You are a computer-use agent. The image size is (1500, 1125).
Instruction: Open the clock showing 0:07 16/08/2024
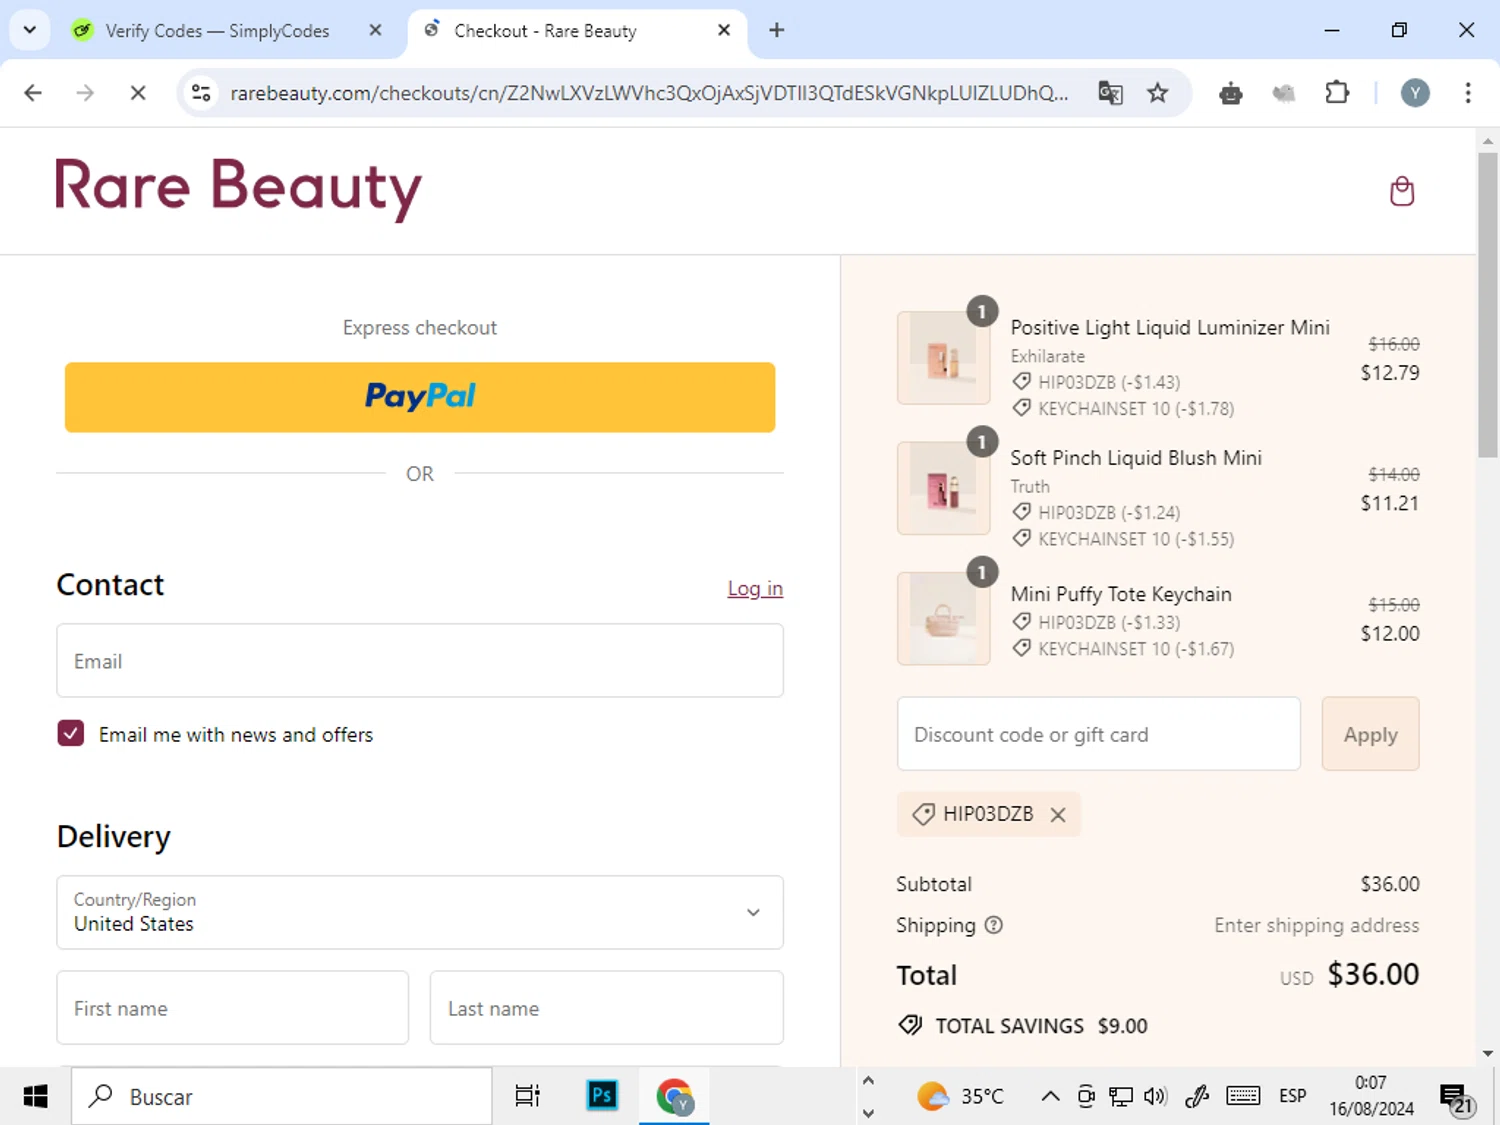click(1371, 1096)
